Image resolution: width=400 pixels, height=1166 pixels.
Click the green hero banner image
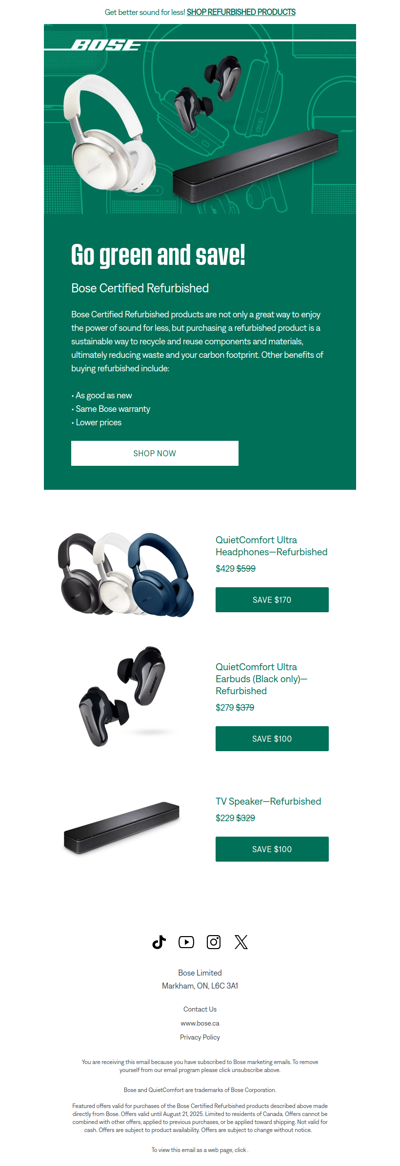click(x=200, y=119)
